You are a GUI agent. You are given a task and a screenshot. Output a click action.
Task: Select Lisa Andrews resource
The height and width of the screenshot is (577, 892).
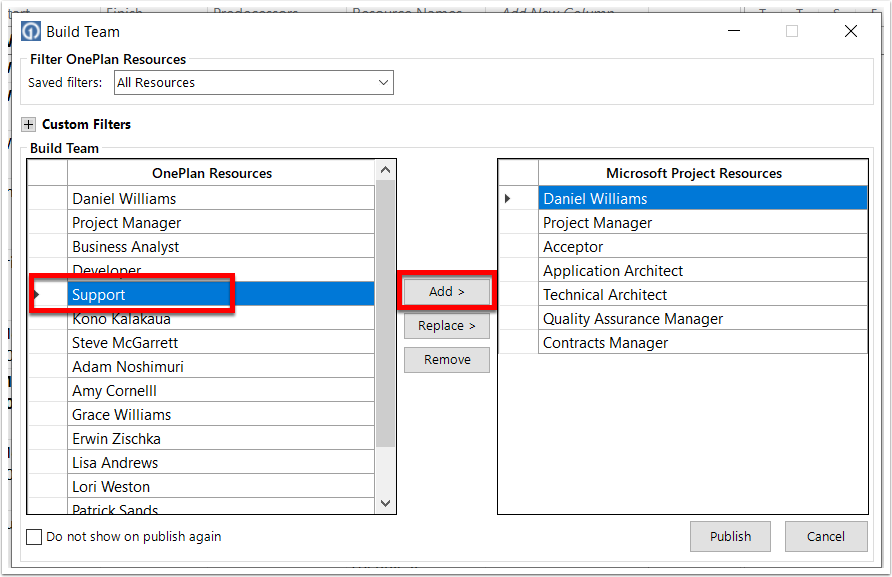[221, 462]
